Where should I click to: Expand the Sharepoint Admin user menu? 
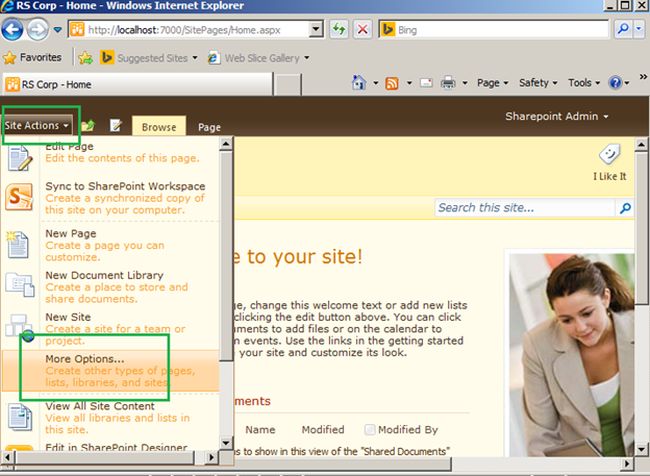556,117
